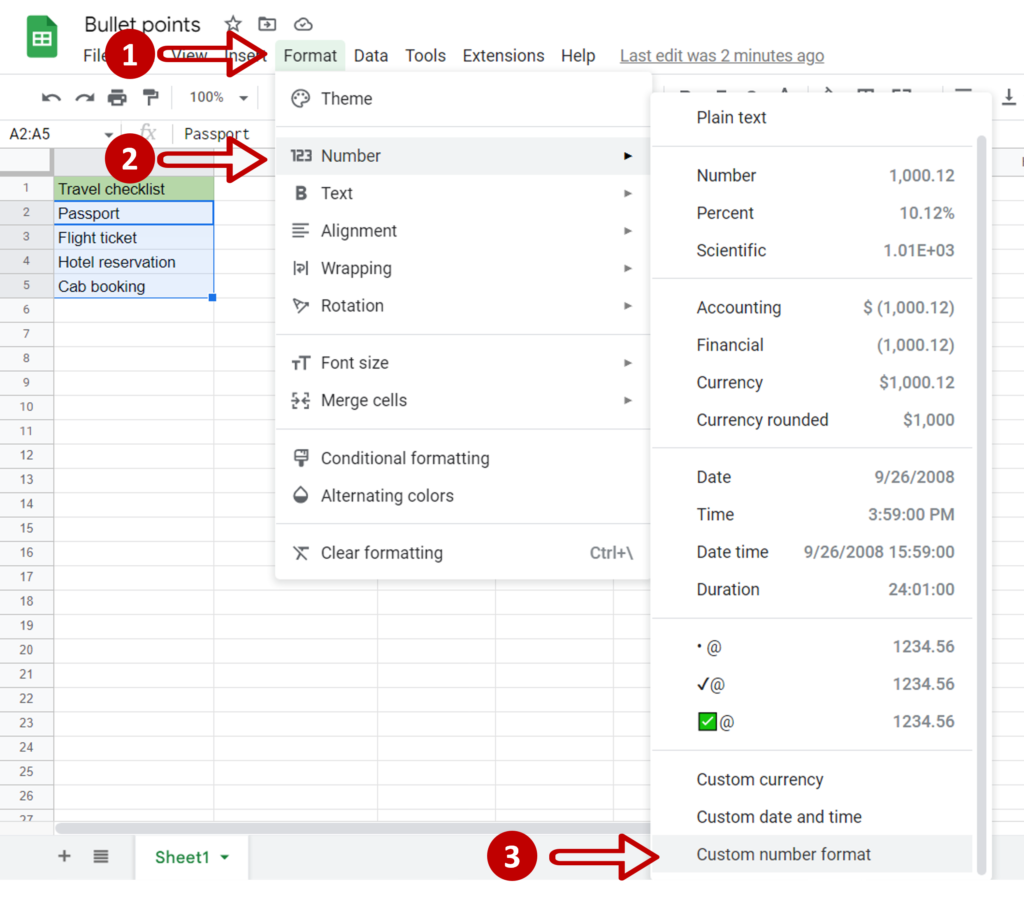This screenshot has height=897, width=1024.
Task: Apply the Financial format
Action: point(812,345)
